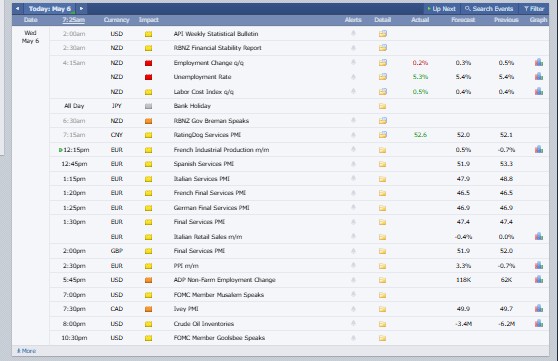Screen dimensions: 558x361
Task: Open detail folder for RatingDog Services PMI
Action: tap(383, 135)
